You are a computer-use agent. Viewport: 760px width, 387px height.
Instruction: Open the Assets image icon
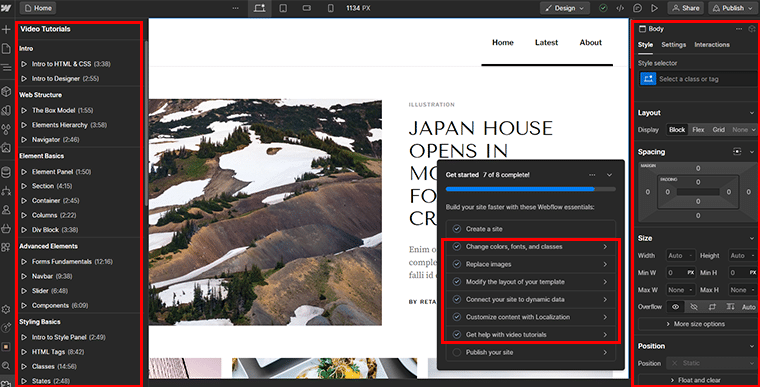click(6, 147)
